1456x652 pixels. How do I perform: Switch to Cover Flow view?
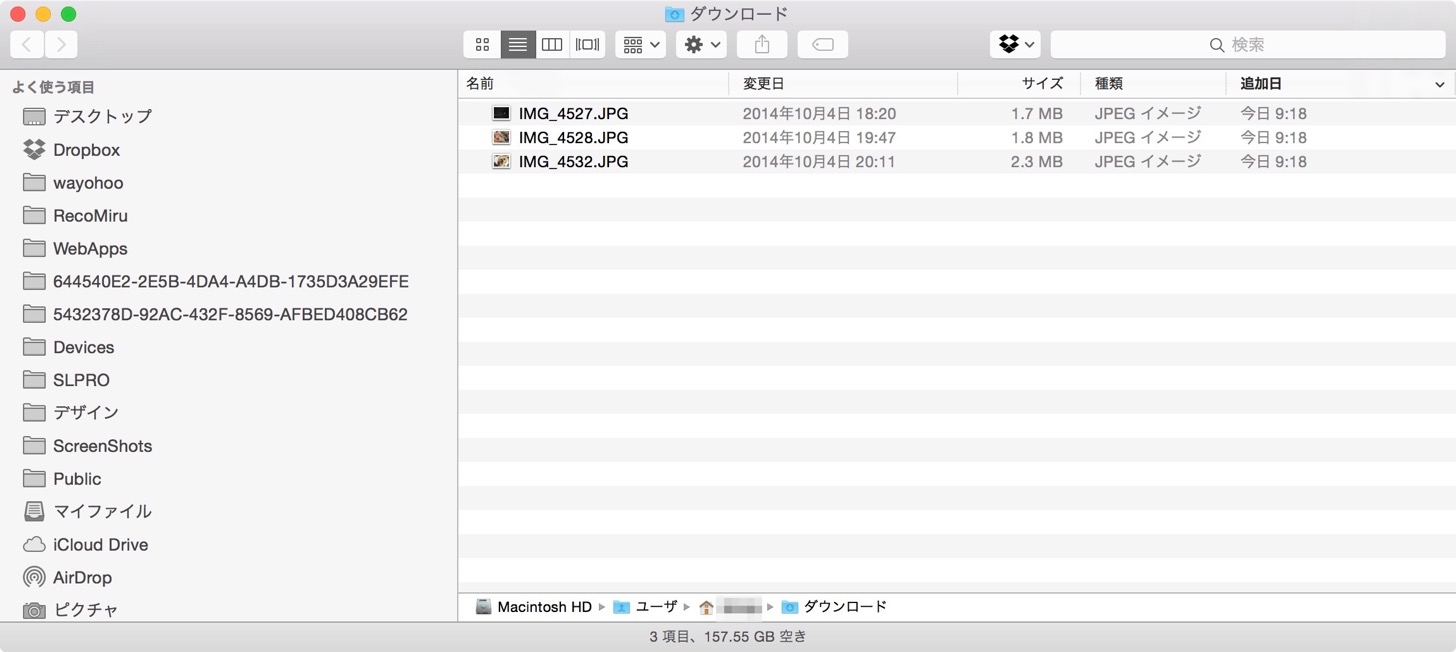click(588, 44)
